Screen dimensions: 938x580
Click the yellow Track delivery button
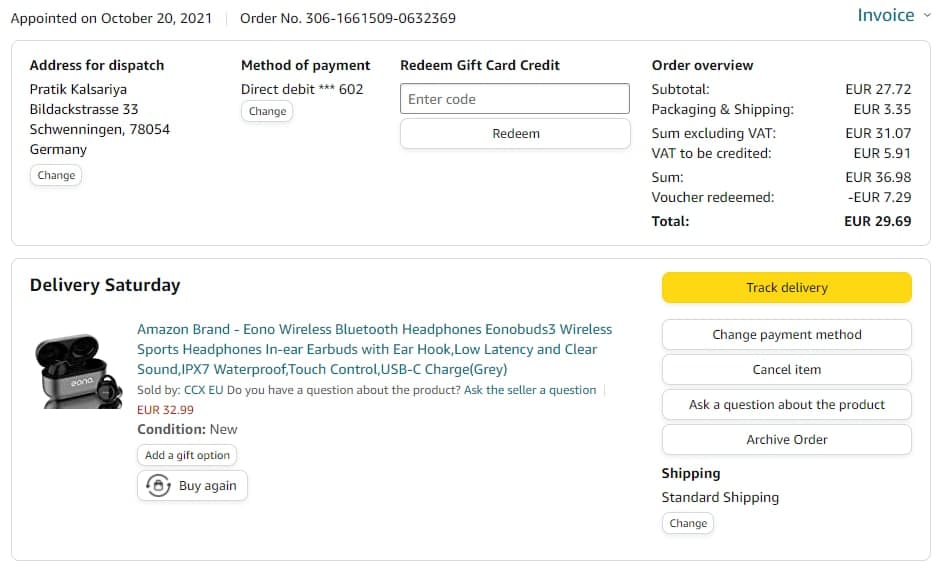point(786,288)
